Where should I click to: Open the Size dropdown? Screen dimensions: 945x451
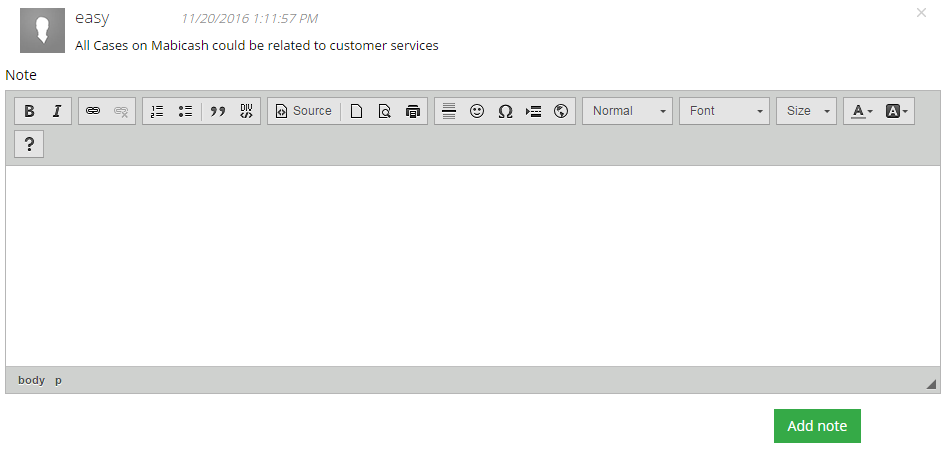[x=806, y=111]
